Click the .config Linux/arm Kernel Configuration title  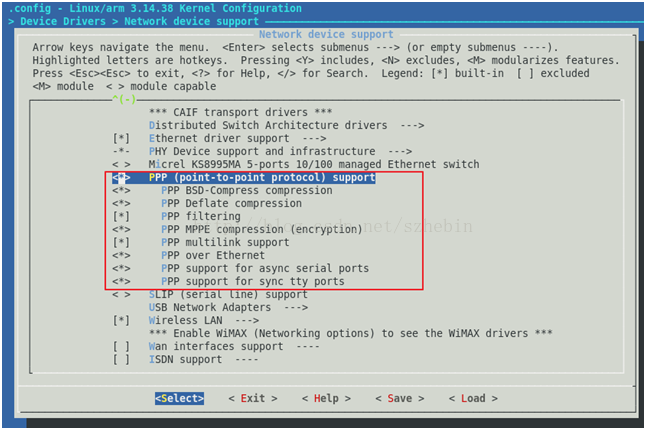point(155,8)
